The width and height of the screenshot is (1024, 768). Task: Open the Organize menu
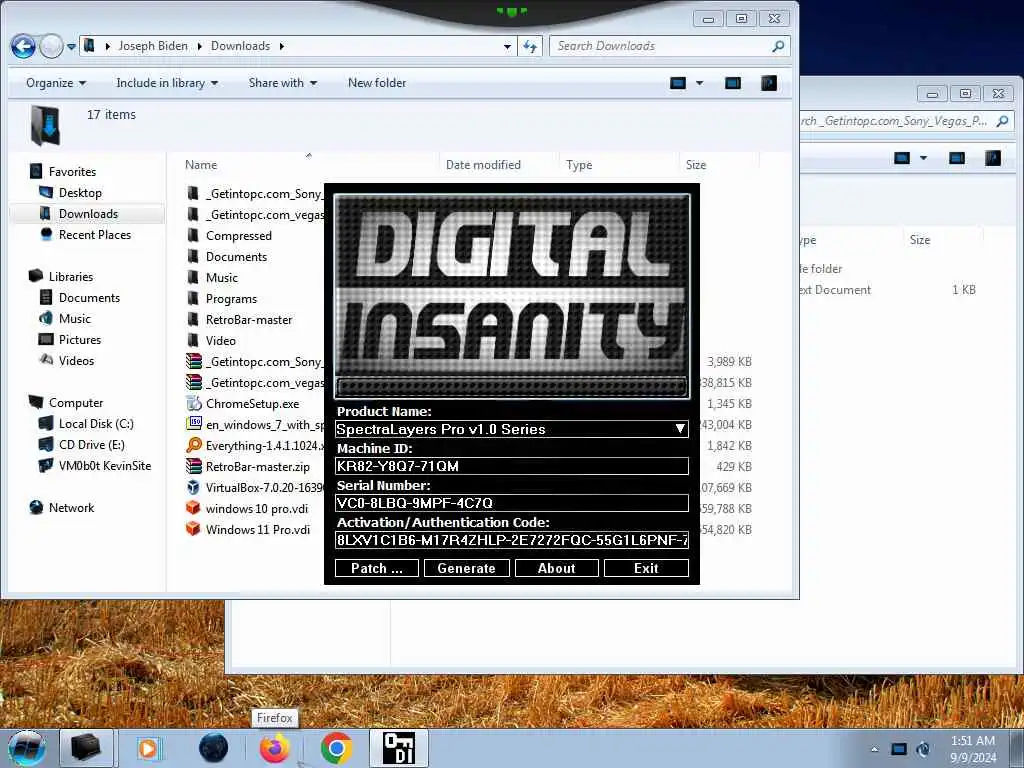56,83
